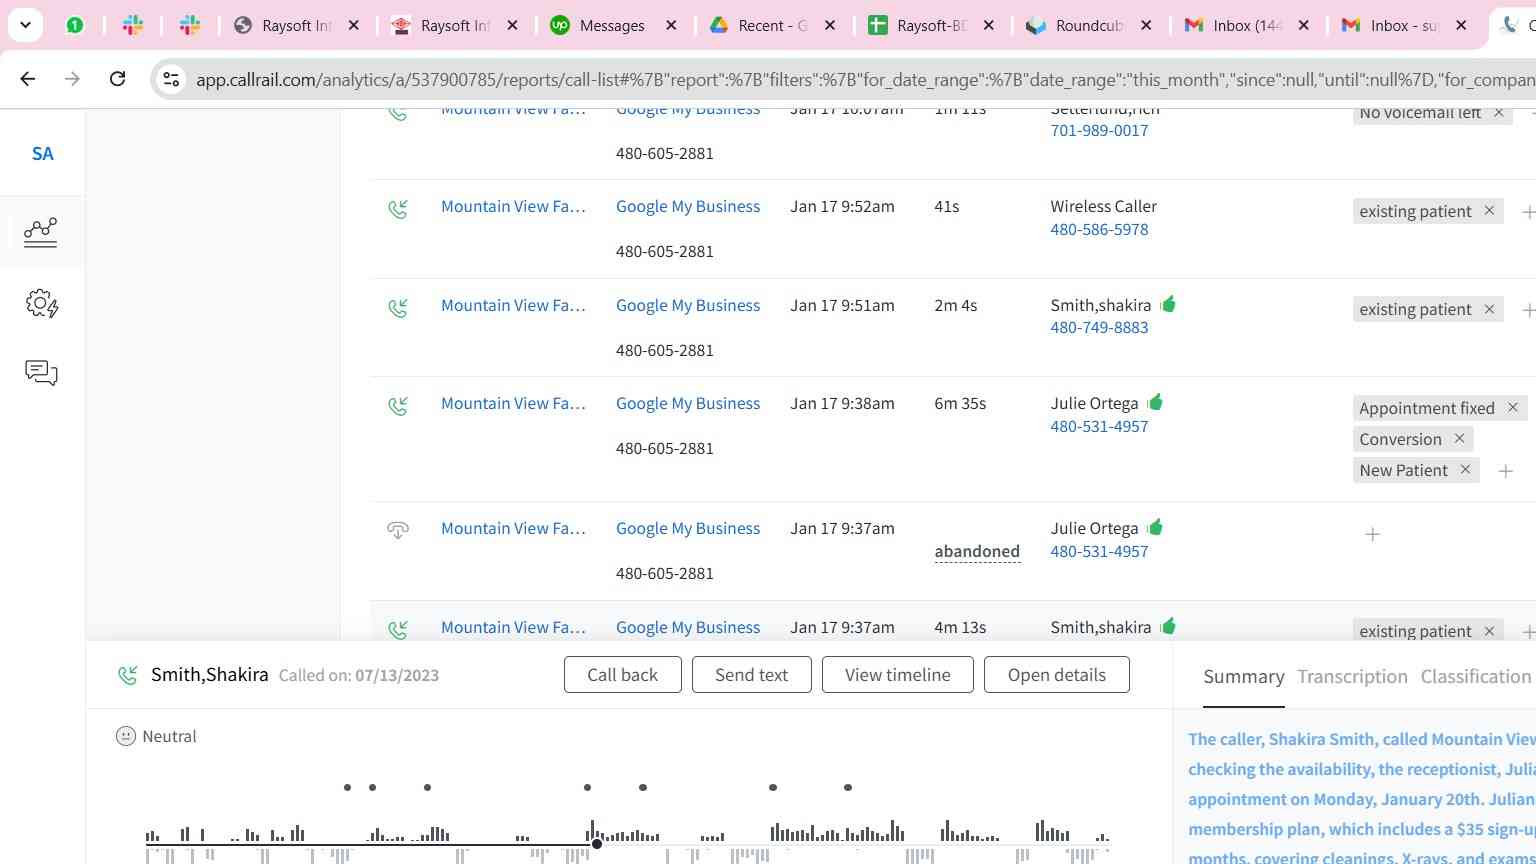Open phone number 701-989-0017 link
The width and height of the screenshot is (1536, 864).
[x=1099, y=130]
